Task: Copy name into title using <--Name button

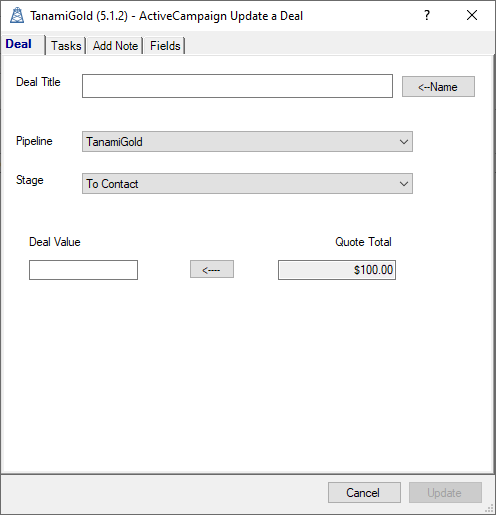Action: point(438,87)
